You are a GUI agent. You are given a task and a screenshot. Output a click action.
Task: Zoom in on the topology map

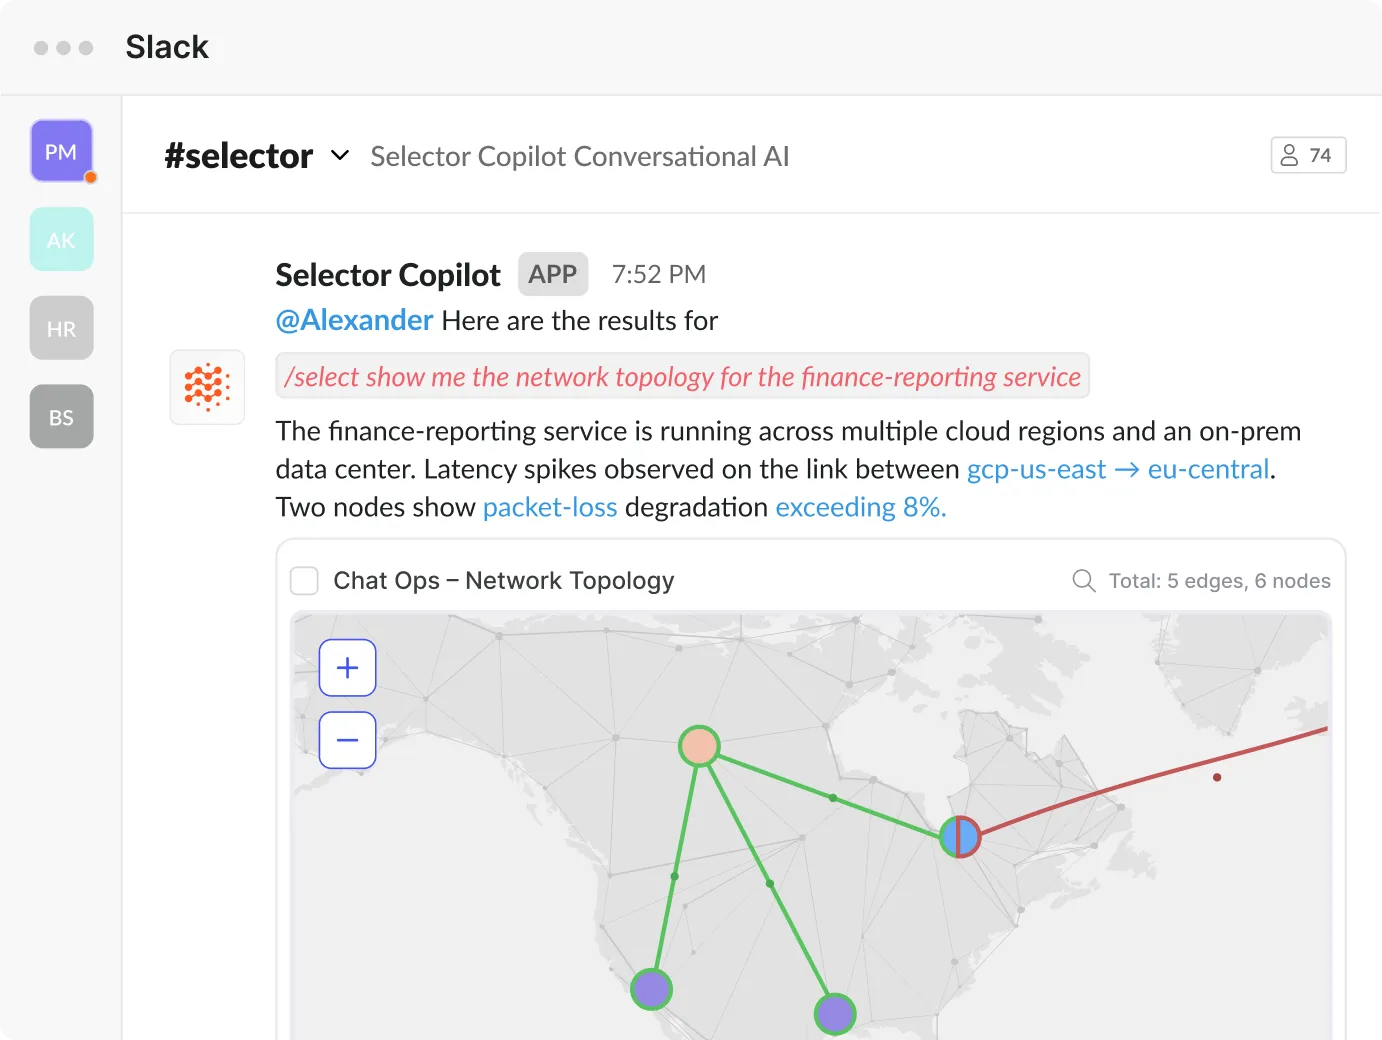pos(347,668)
